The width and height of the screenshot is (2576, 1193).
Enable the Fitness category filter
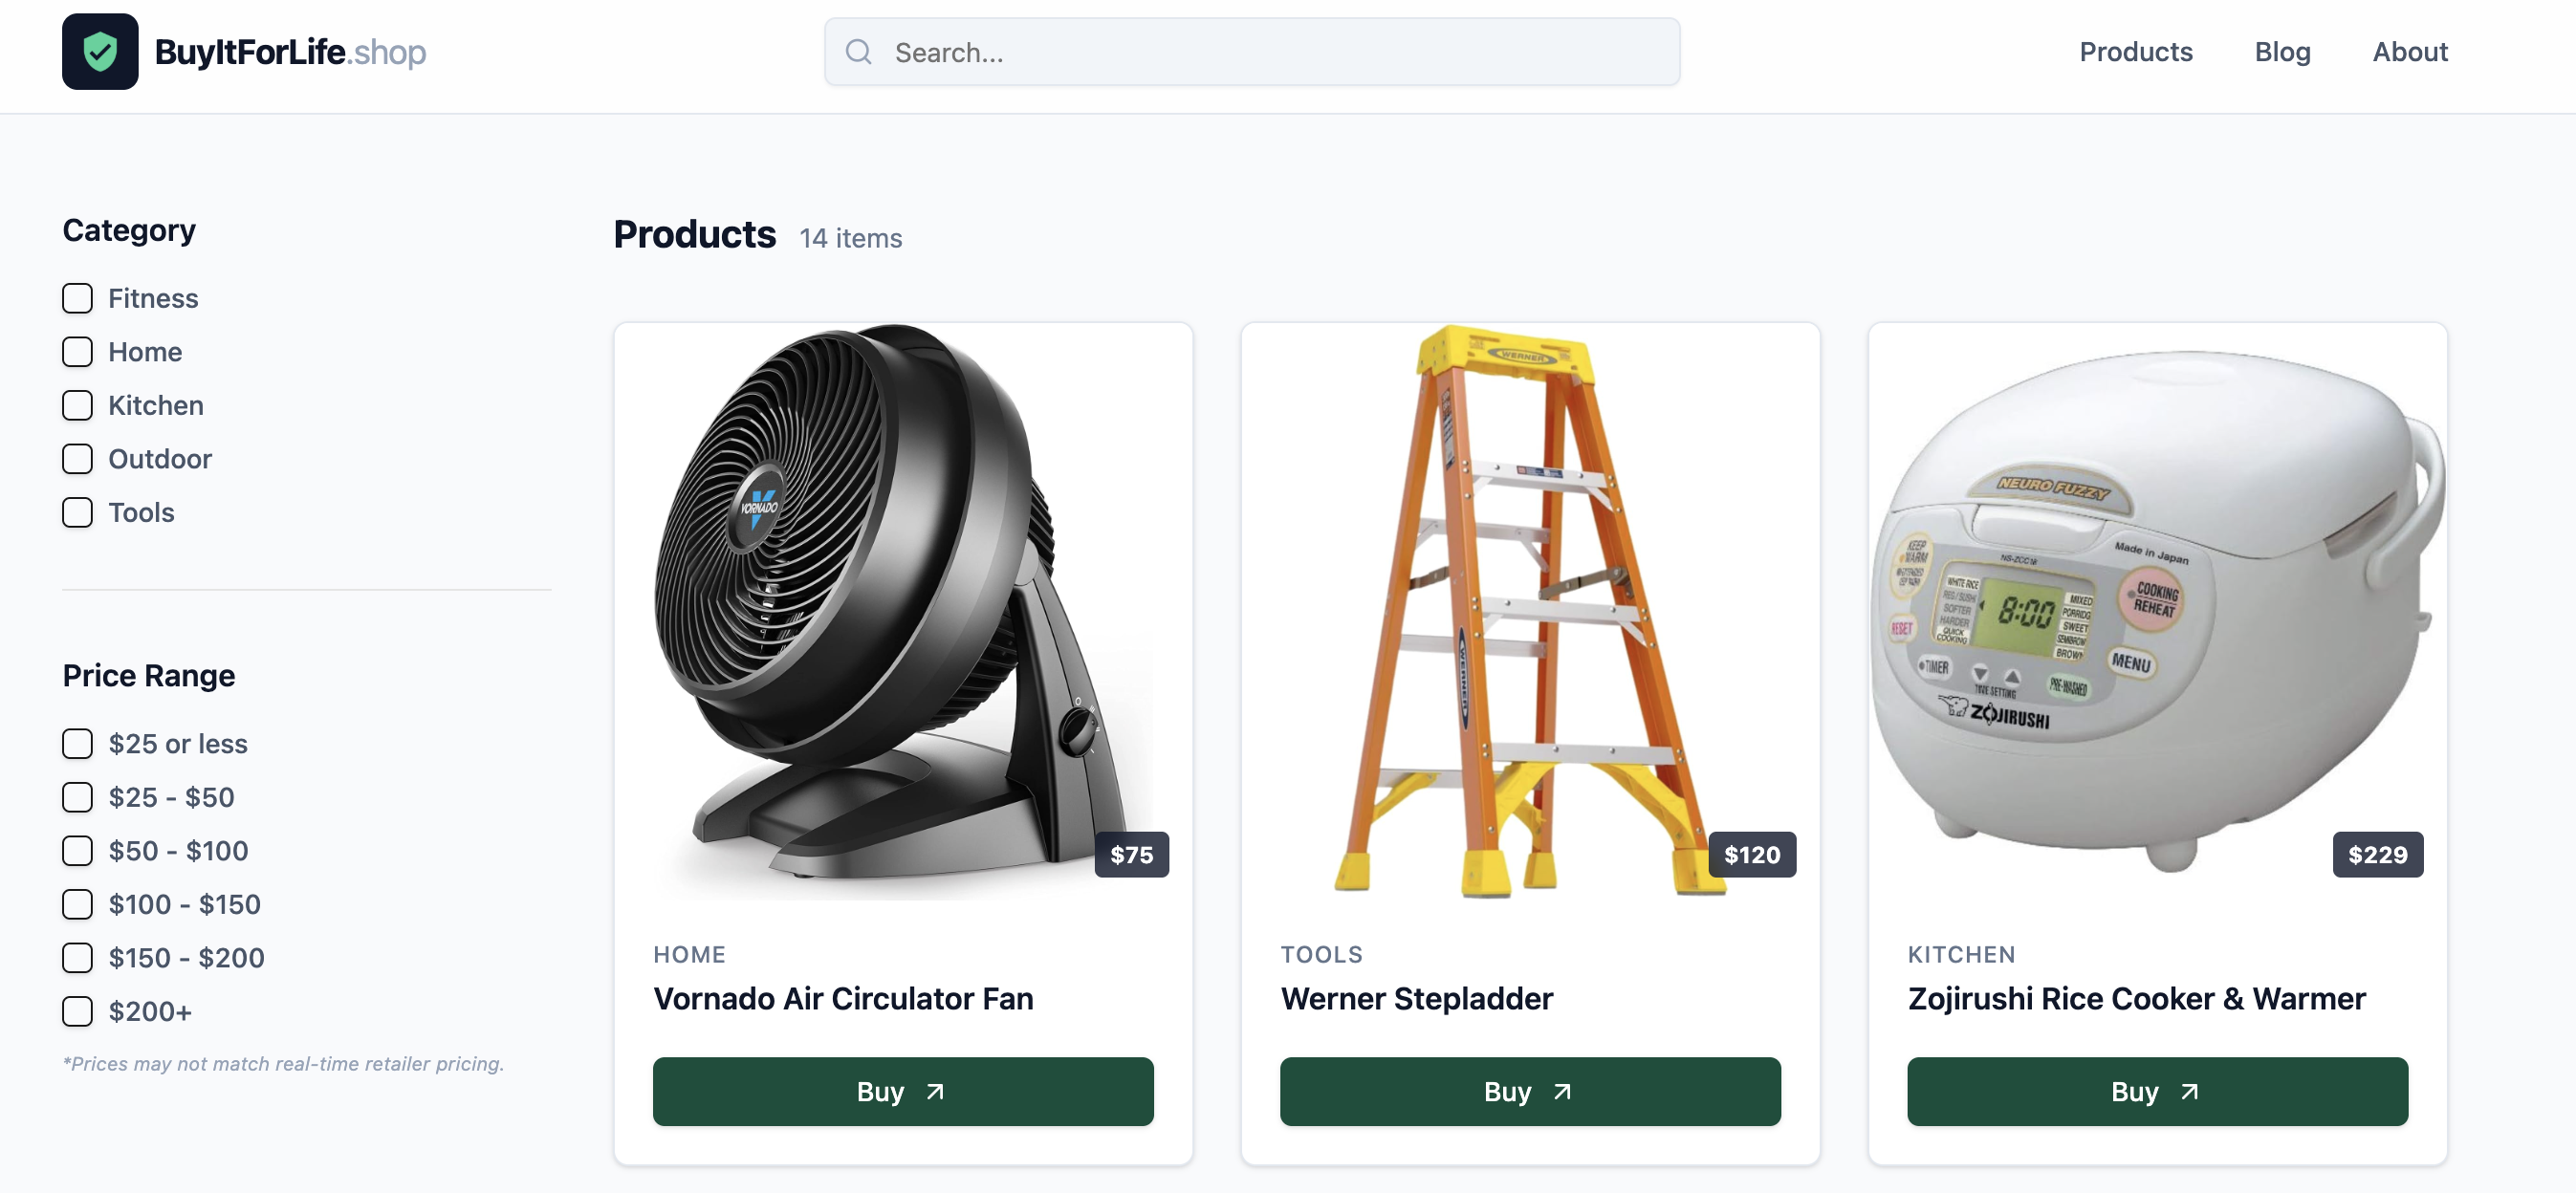coord(77,297)
